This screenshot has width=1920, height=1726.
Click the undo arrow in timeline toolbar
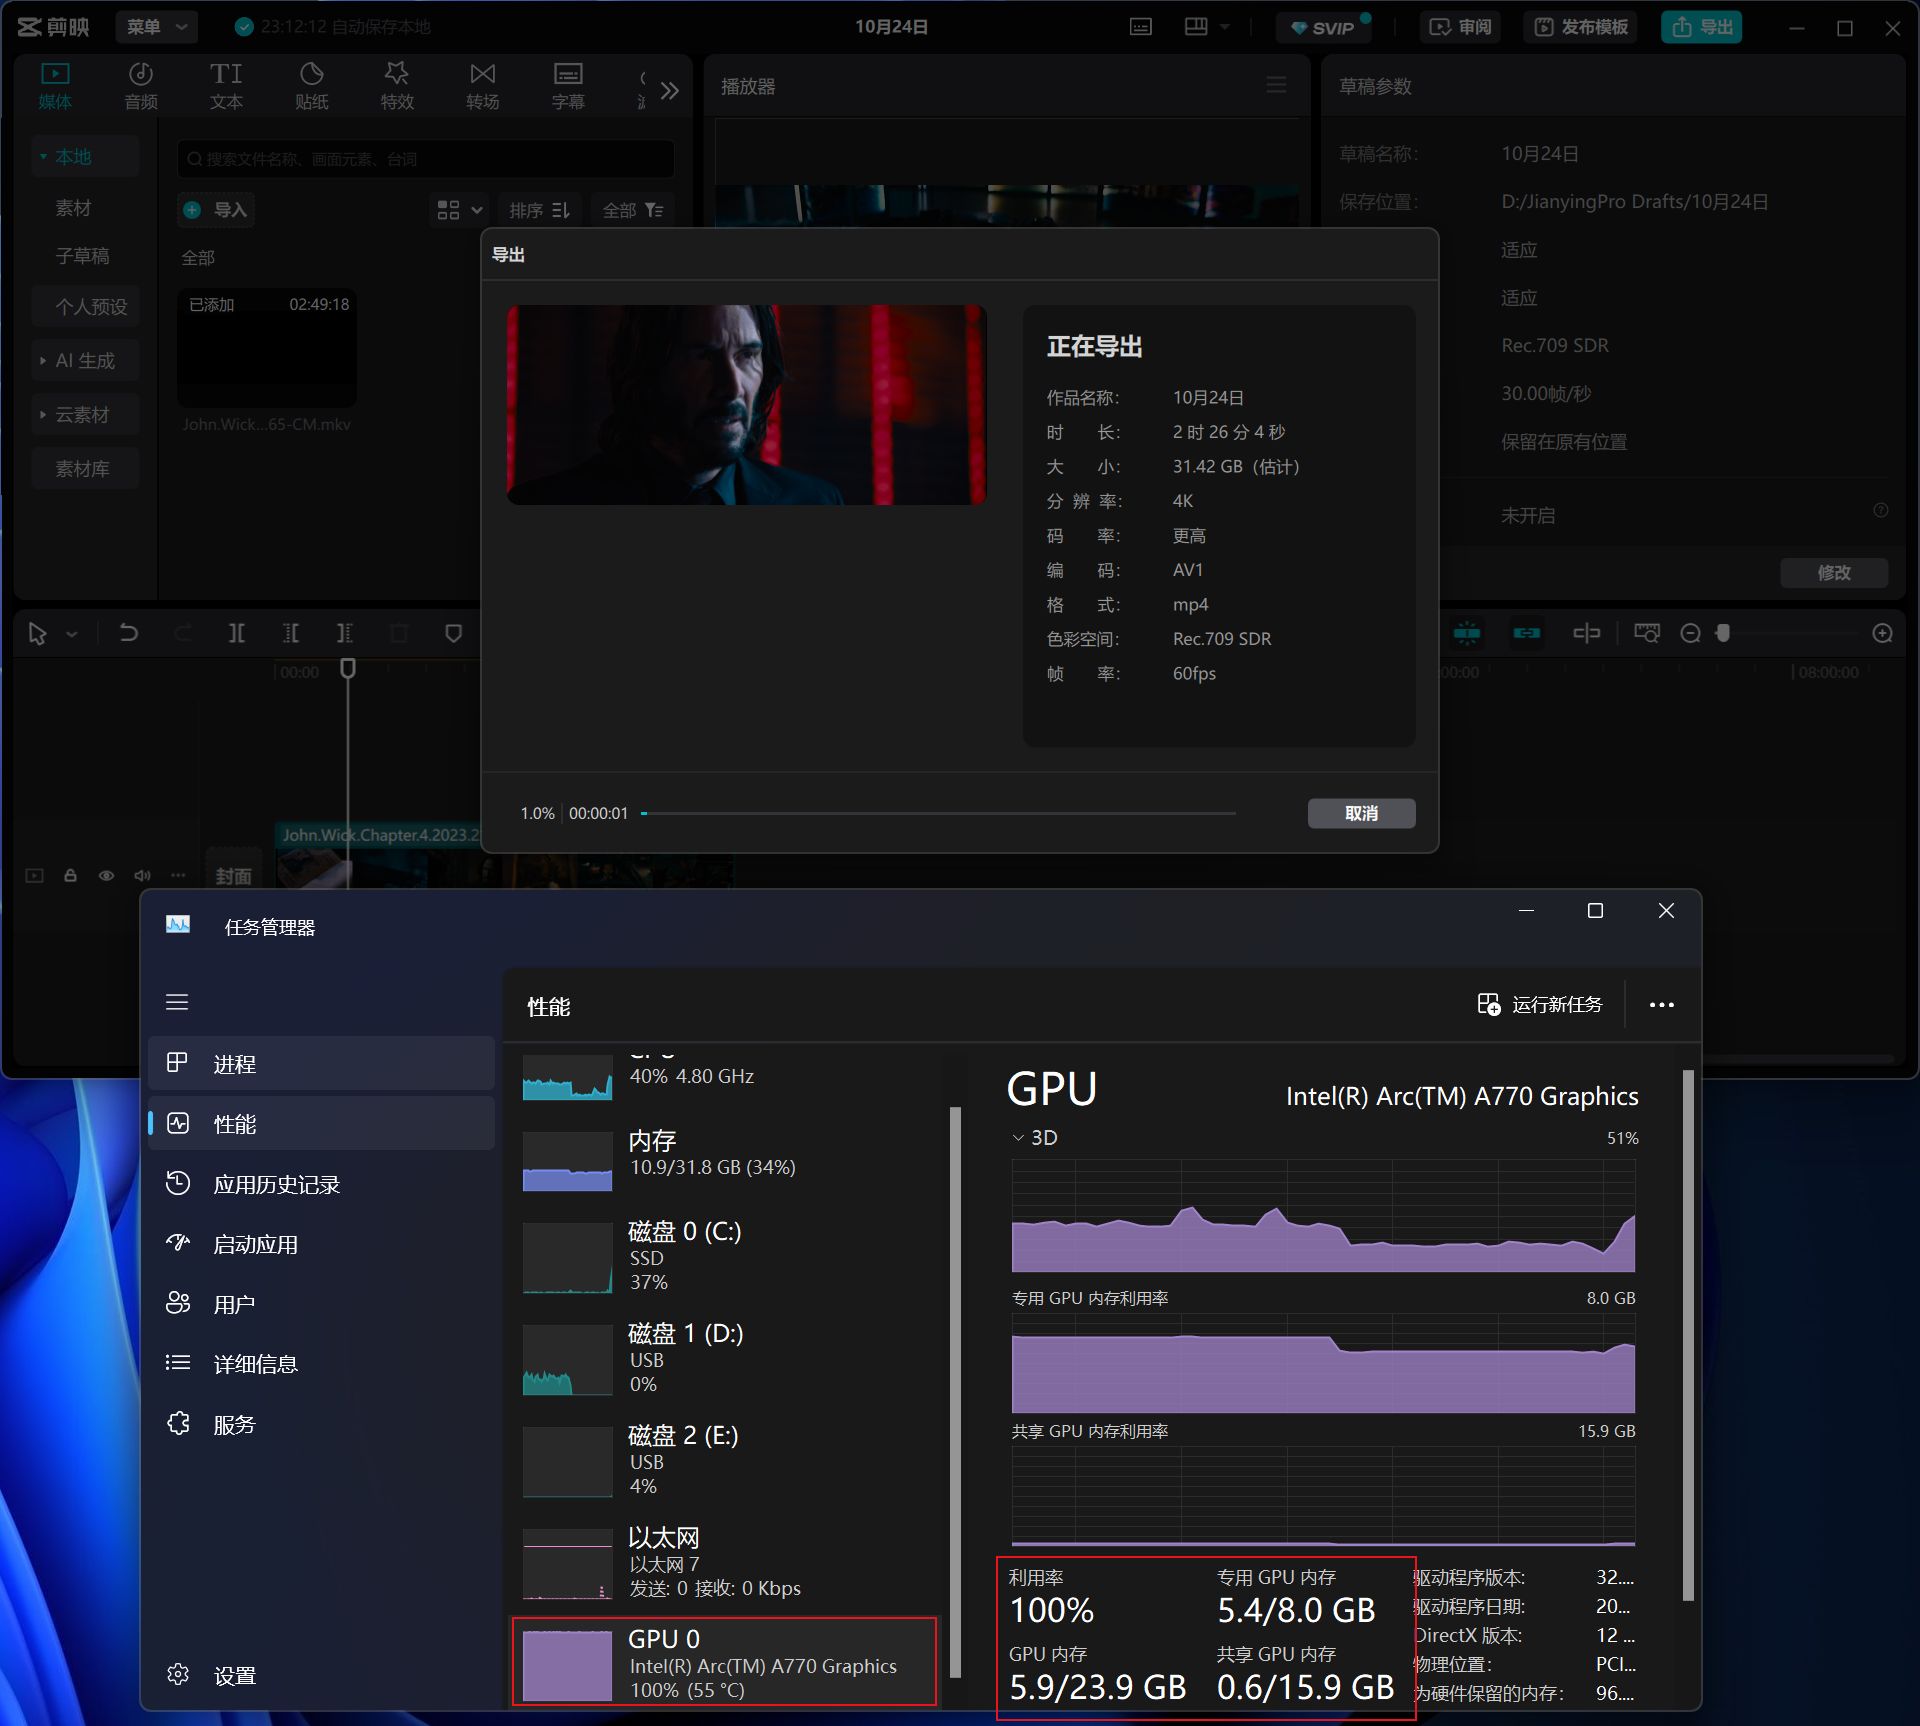point(129,633)
